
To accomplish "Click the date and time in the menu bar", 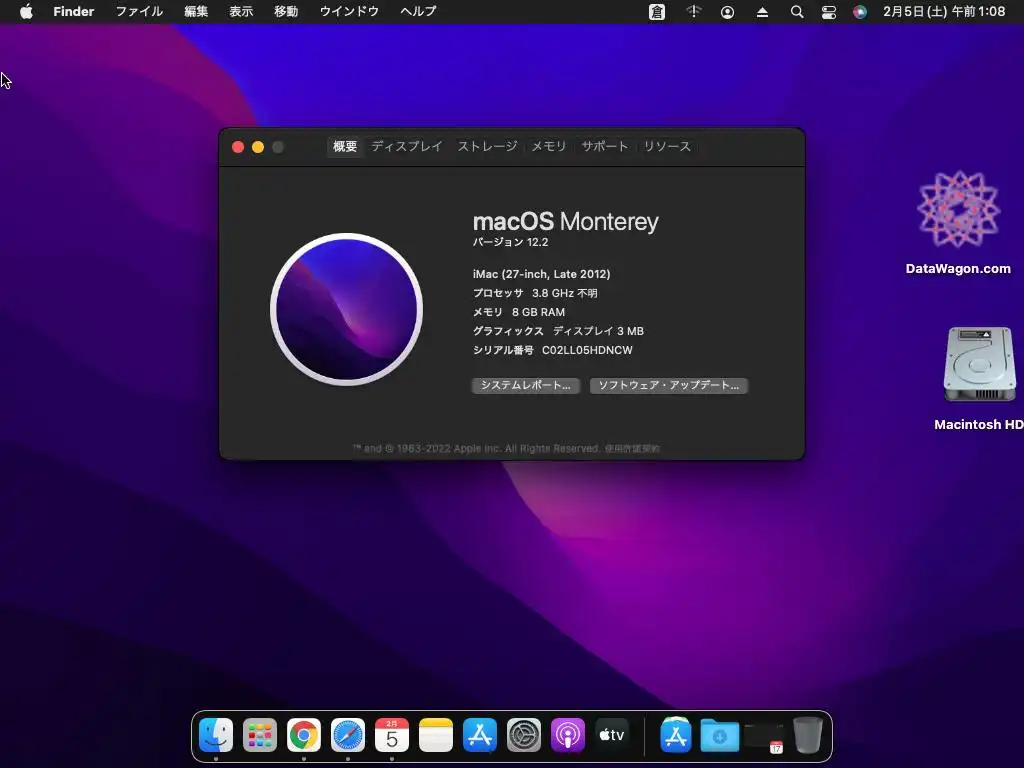I will coord(944,11).
